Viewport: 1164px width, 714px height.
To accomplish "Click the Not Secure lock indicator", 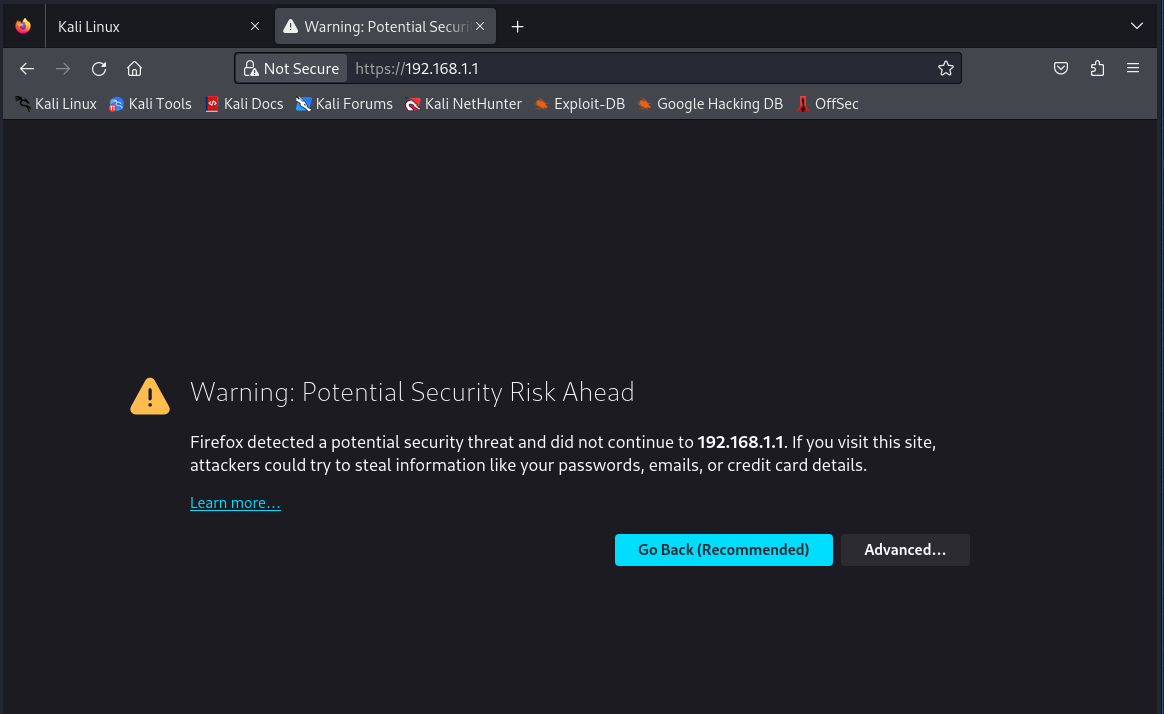I will 291,69.
